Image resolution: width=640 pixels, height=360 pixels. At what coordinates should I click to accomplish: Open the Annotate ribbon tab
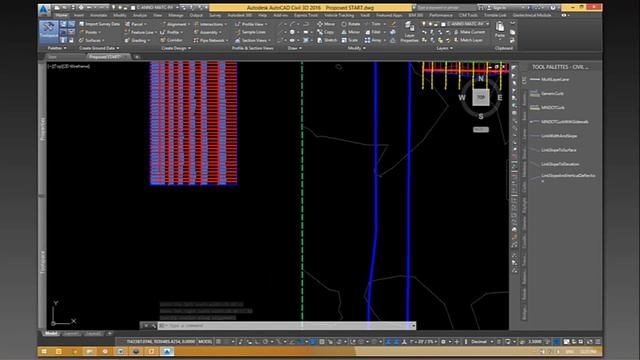(98, 15)
